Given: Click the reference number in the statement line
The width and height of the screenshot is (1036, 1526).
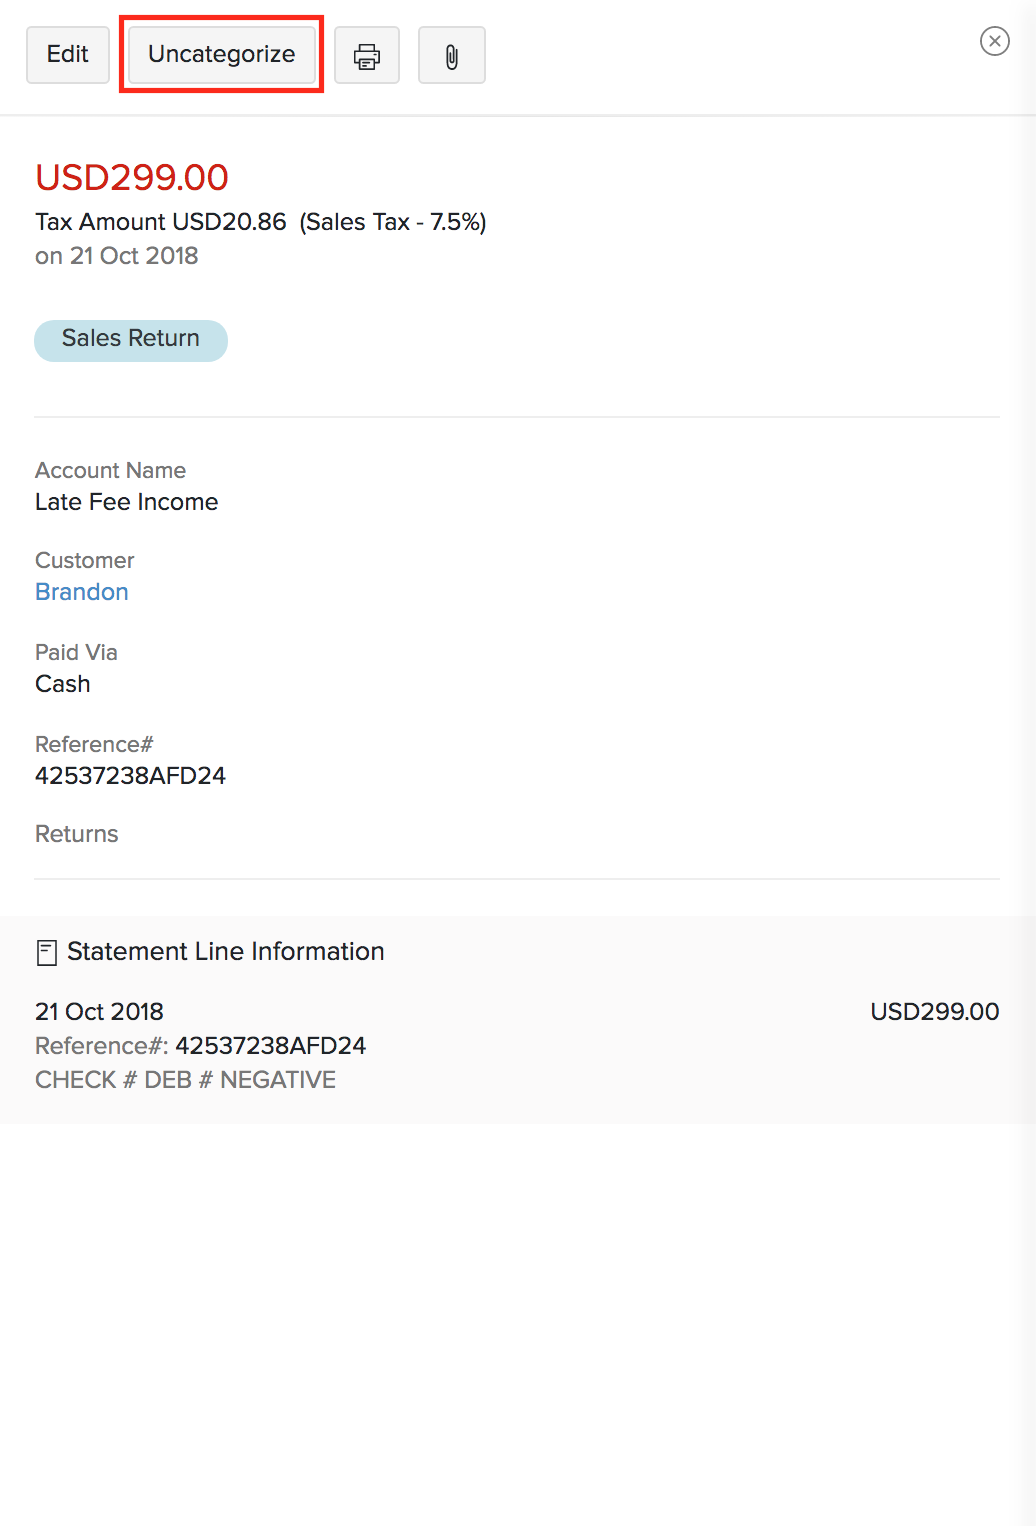Looking at the screenshot, I should point(270,1046).
